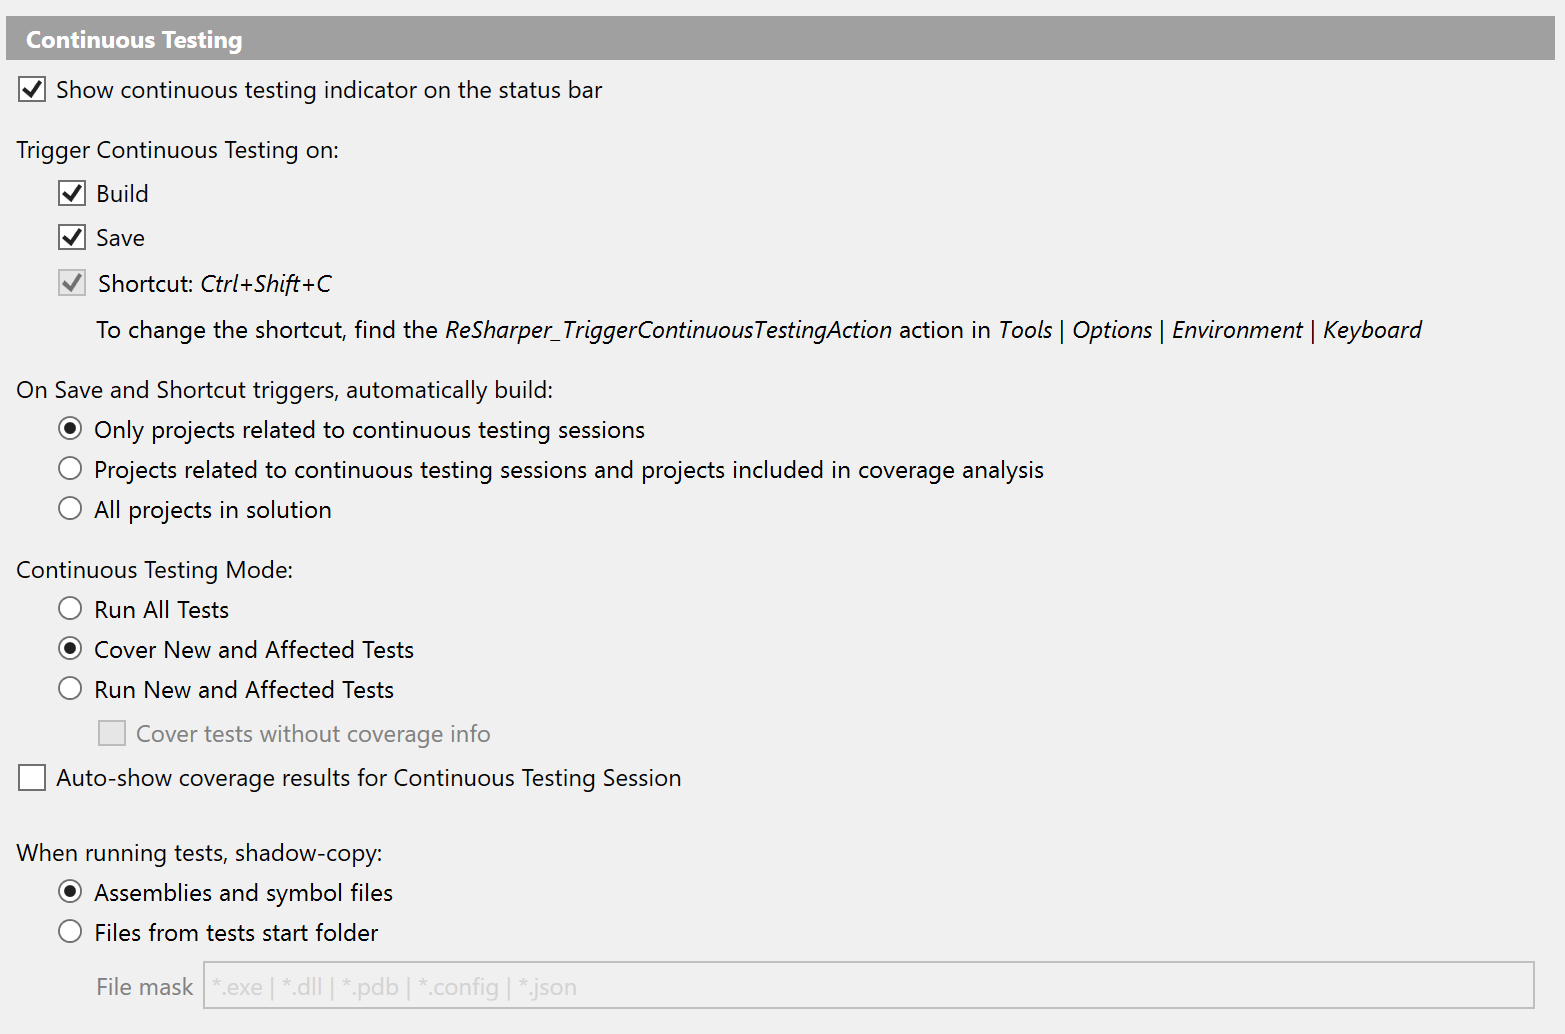The image size is (1565, 1034).
Task: Check 'Auto-show coverage results for Continuous Testing Session'
Action: (31, 777)
